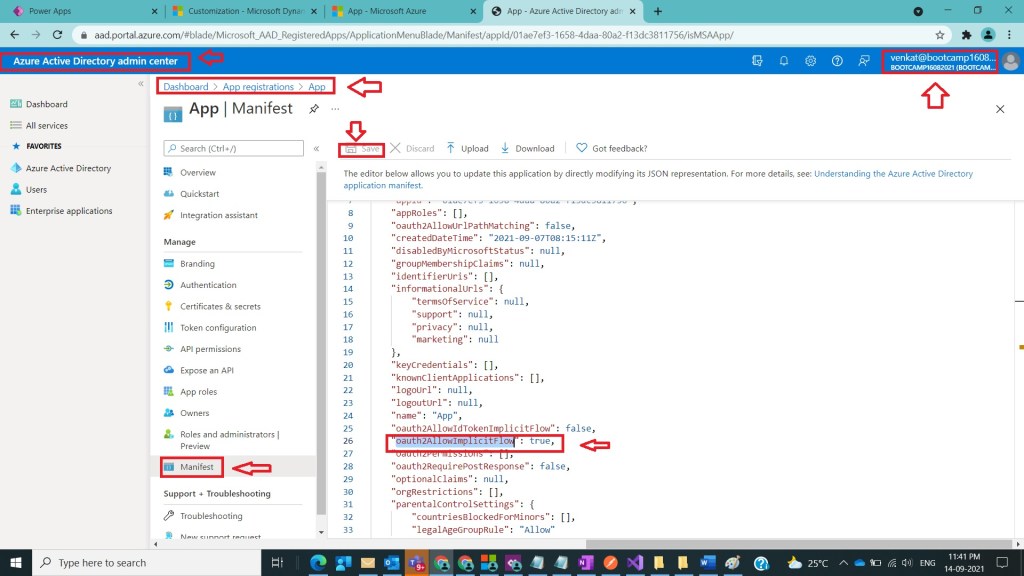Open the Understanding the Azure Active Directory manifest link
The height and width of the screenshot is (576, 1024).
click(x=893, y=173)
